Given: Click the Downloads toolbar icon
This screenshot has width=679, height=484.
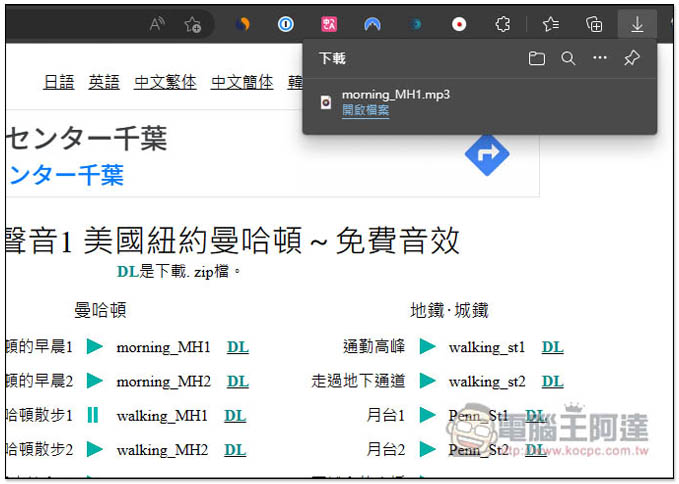Looking at the screenshot, I should tap(636, 25).
